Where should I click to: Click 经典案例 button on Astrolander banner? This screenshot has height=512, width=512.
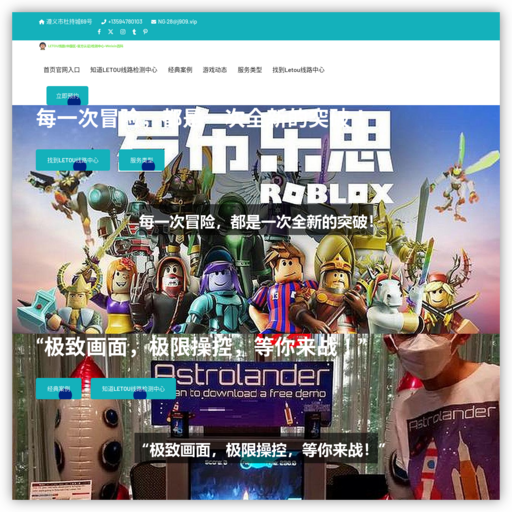click(x=59, y=389)
